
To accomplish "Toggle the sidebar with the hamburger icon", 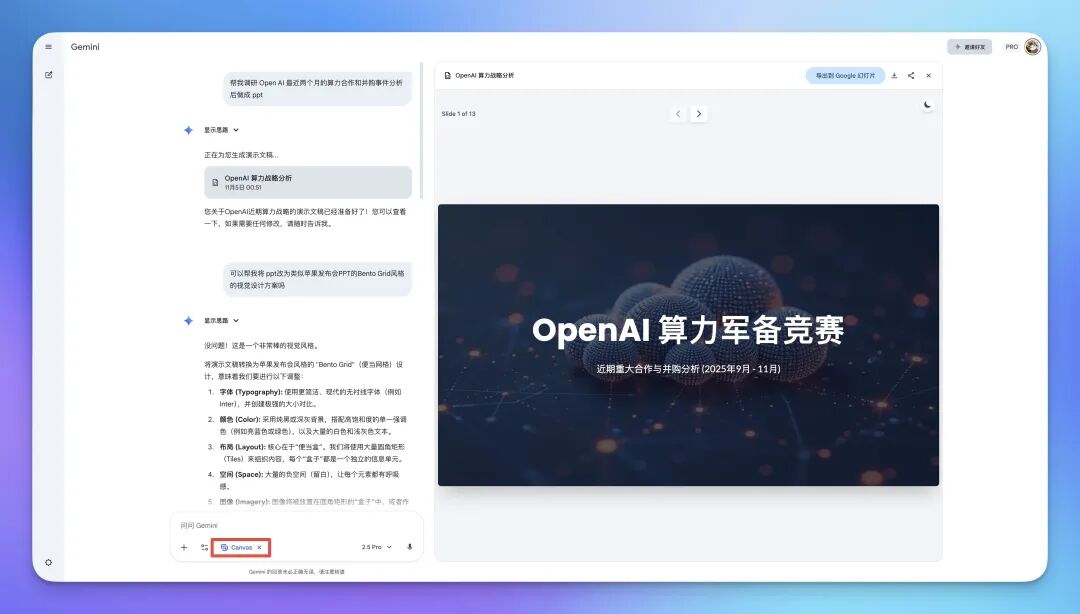I will pyautogui.click(x=48, y=46).
